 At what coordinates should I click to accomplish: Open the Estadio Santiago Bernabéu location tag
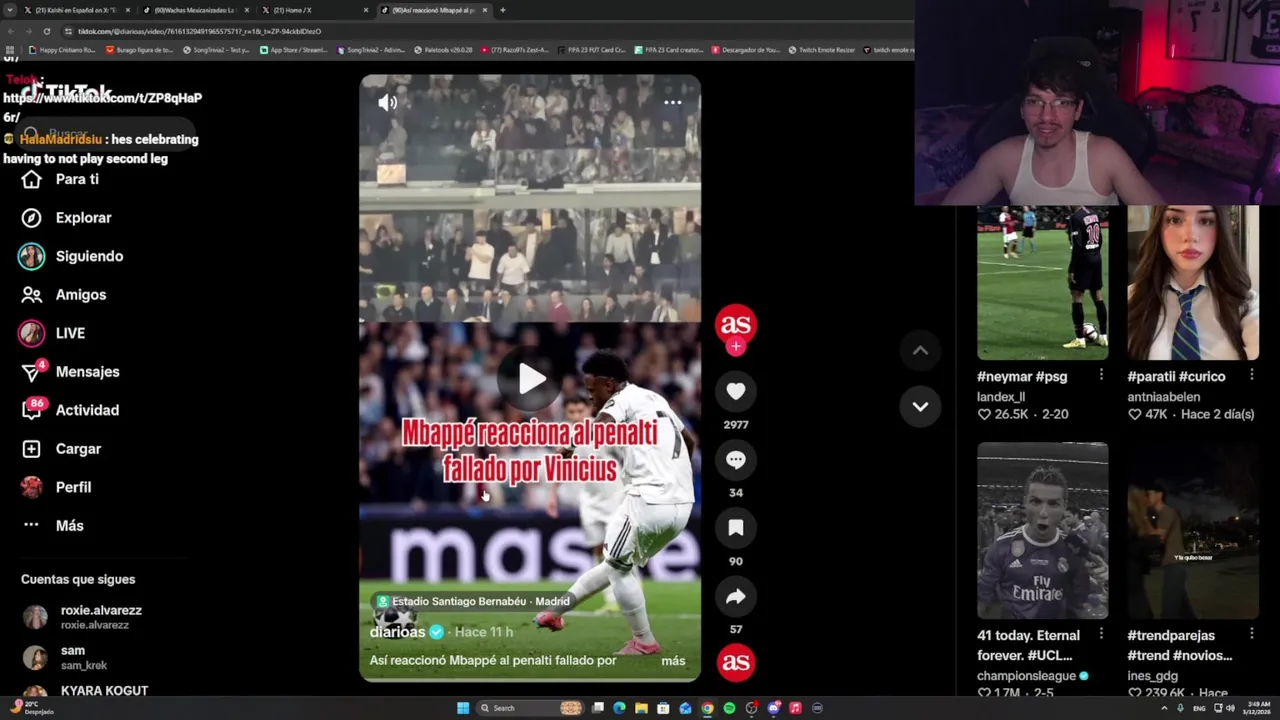point(472,601)
